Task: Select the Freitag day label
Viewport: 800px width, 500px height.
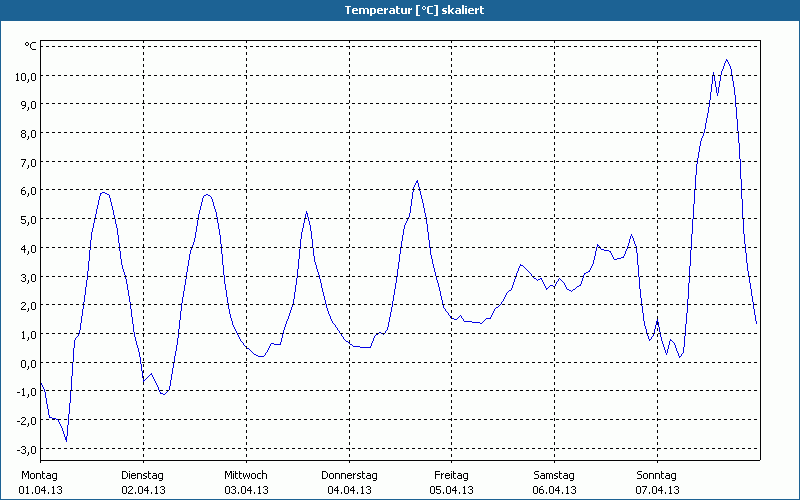Action: [451, 476]
